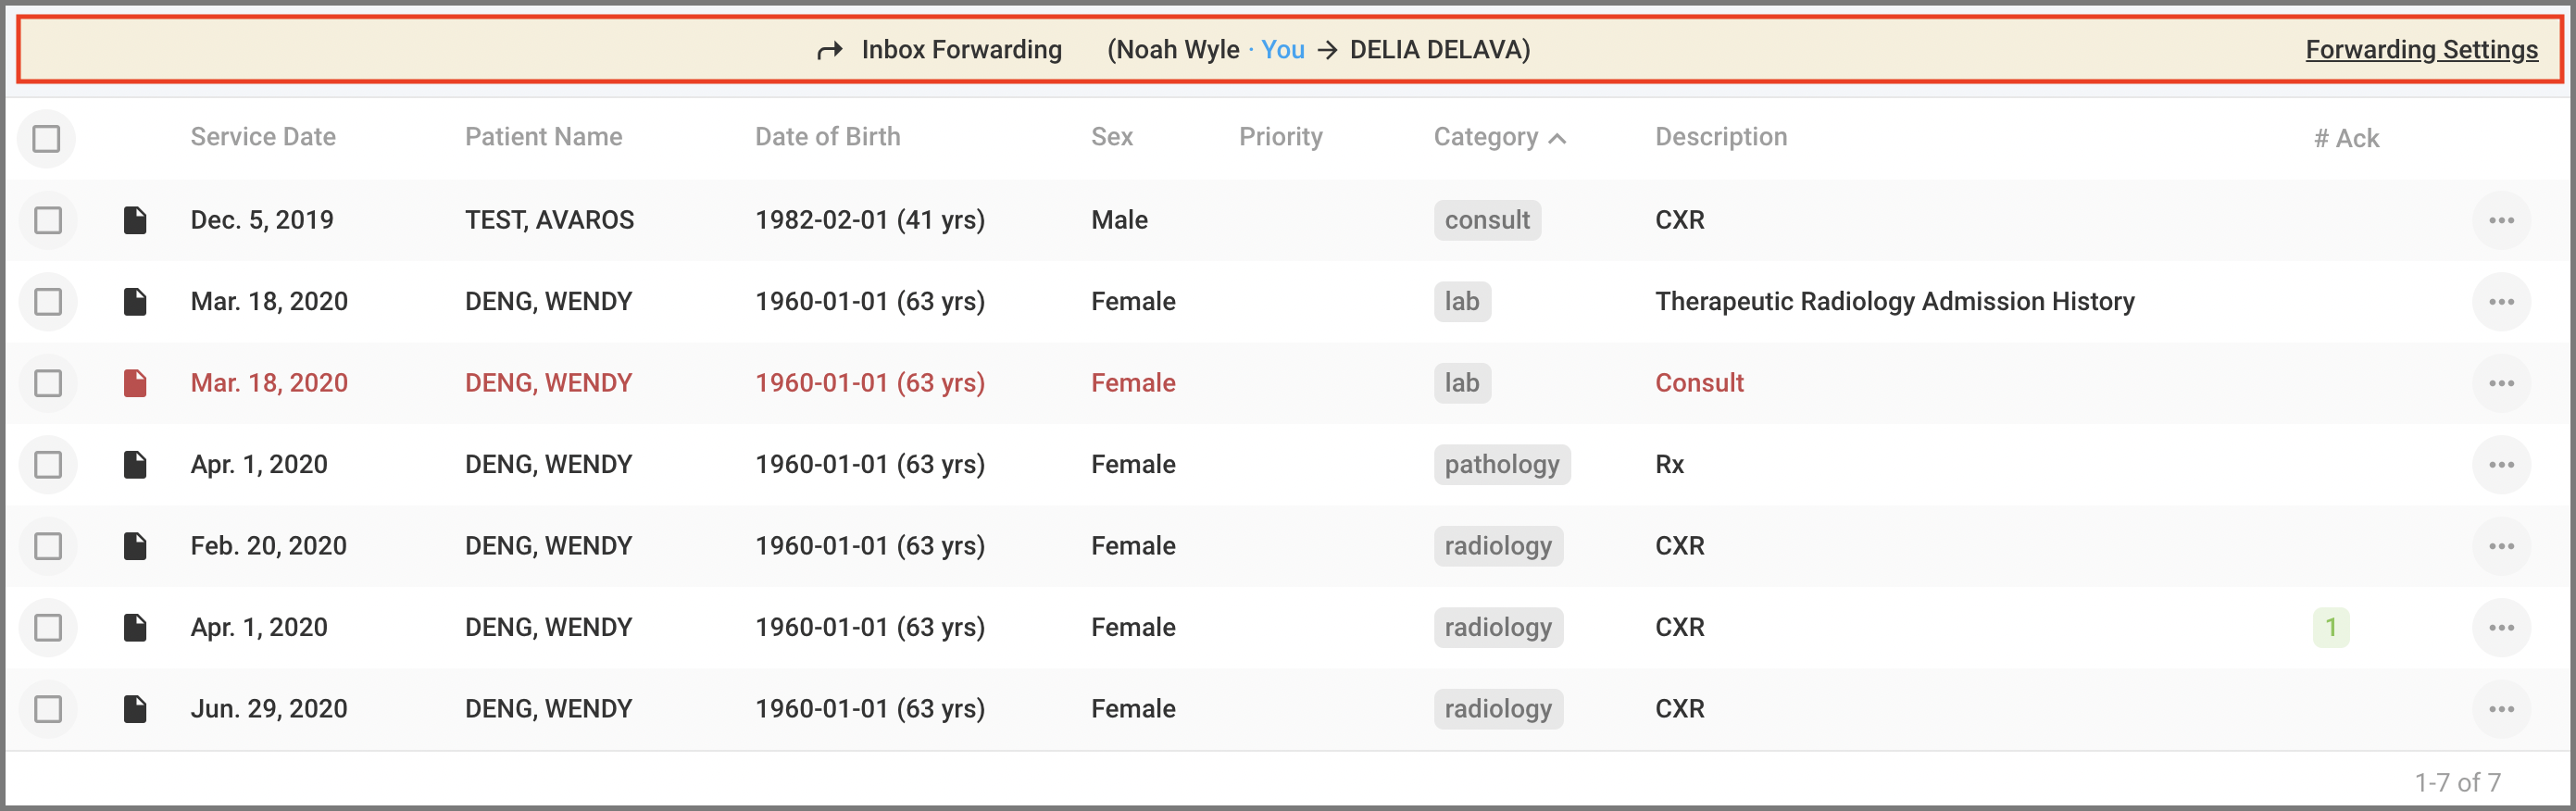Click the red document icon for Consult row
Screen dimensions: 2576x811
click(x=135, y=383)
